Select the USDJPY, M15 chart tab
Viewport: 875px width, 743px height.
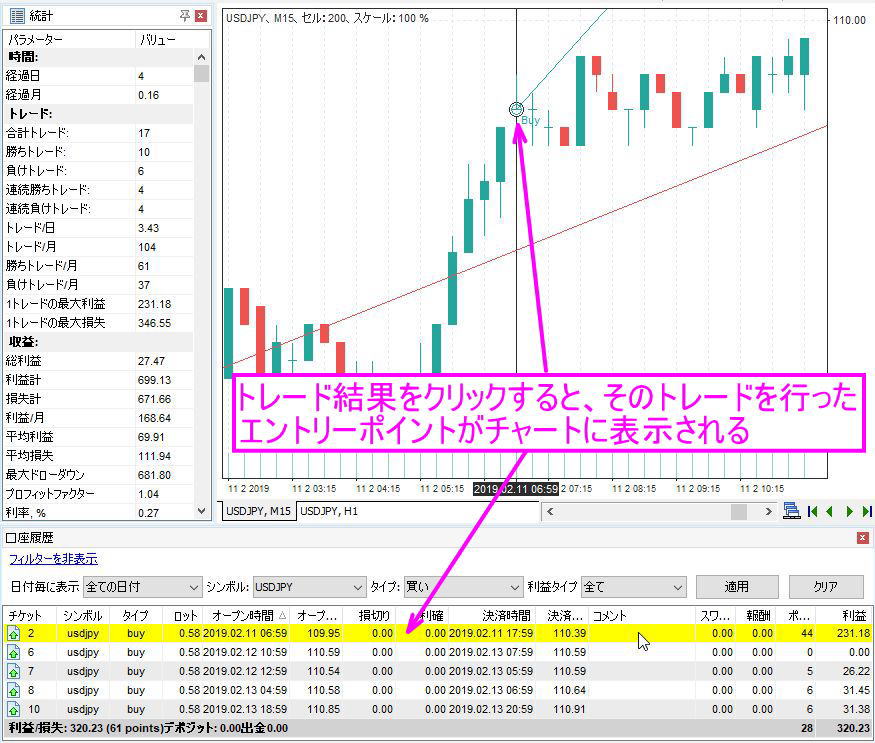258,511
